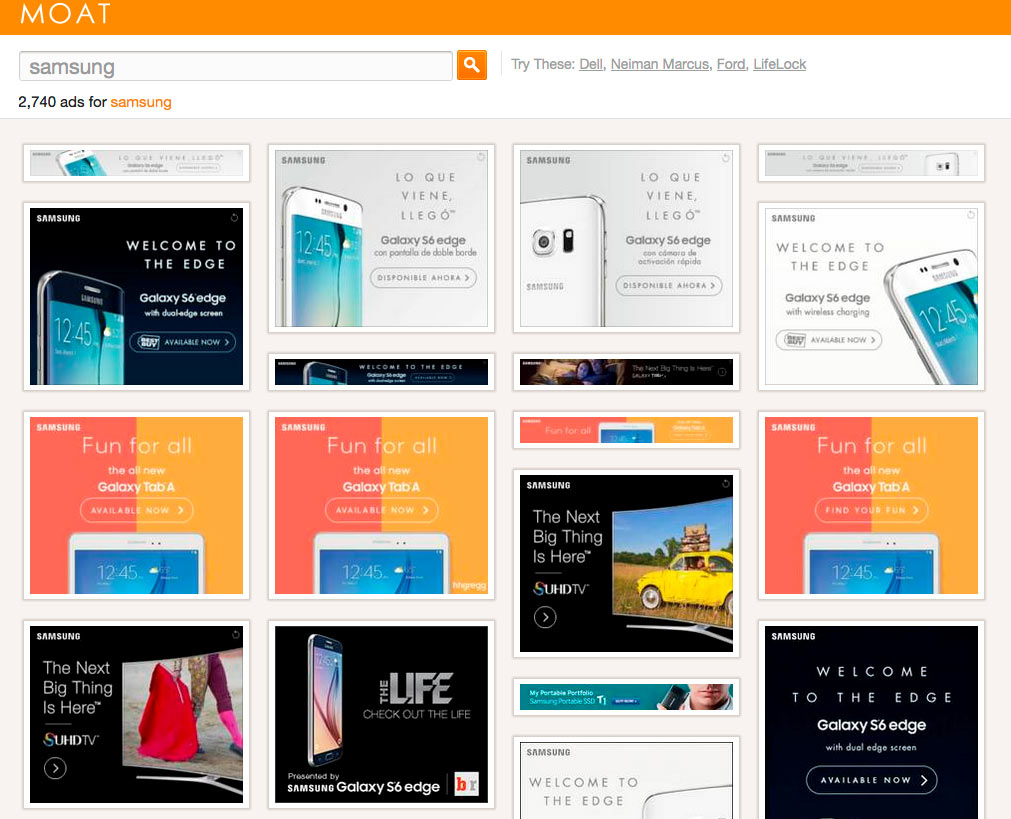Click circled arrow on red dress SUHD TV ad

pyautogui.click(x=55, y=768)
